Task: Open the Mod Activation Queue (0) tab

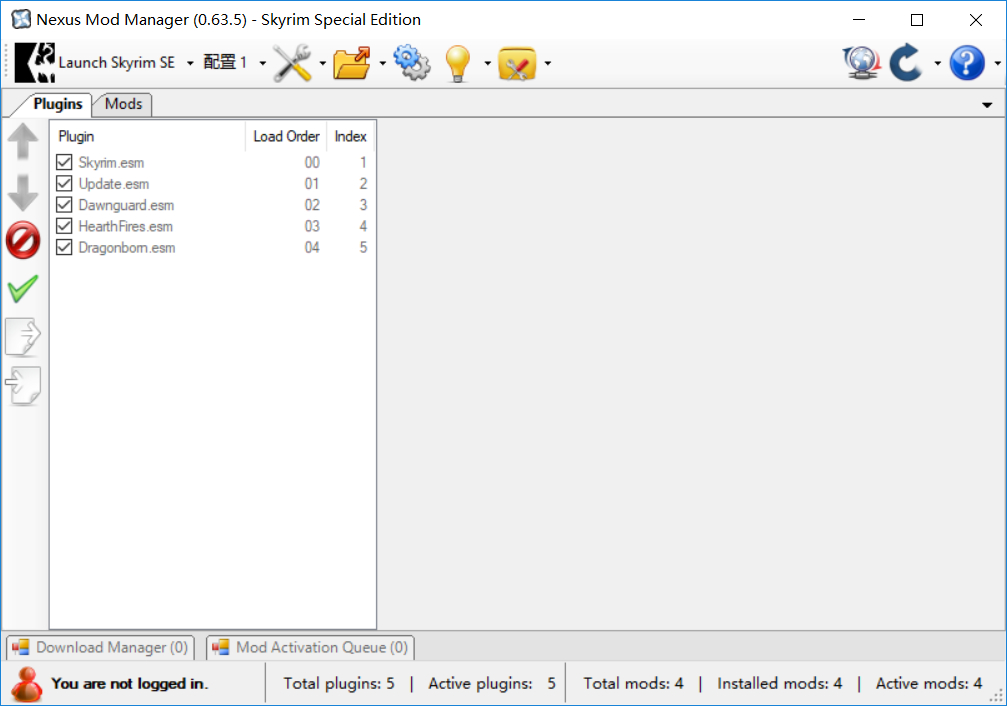Action: (x=310, y=648)
